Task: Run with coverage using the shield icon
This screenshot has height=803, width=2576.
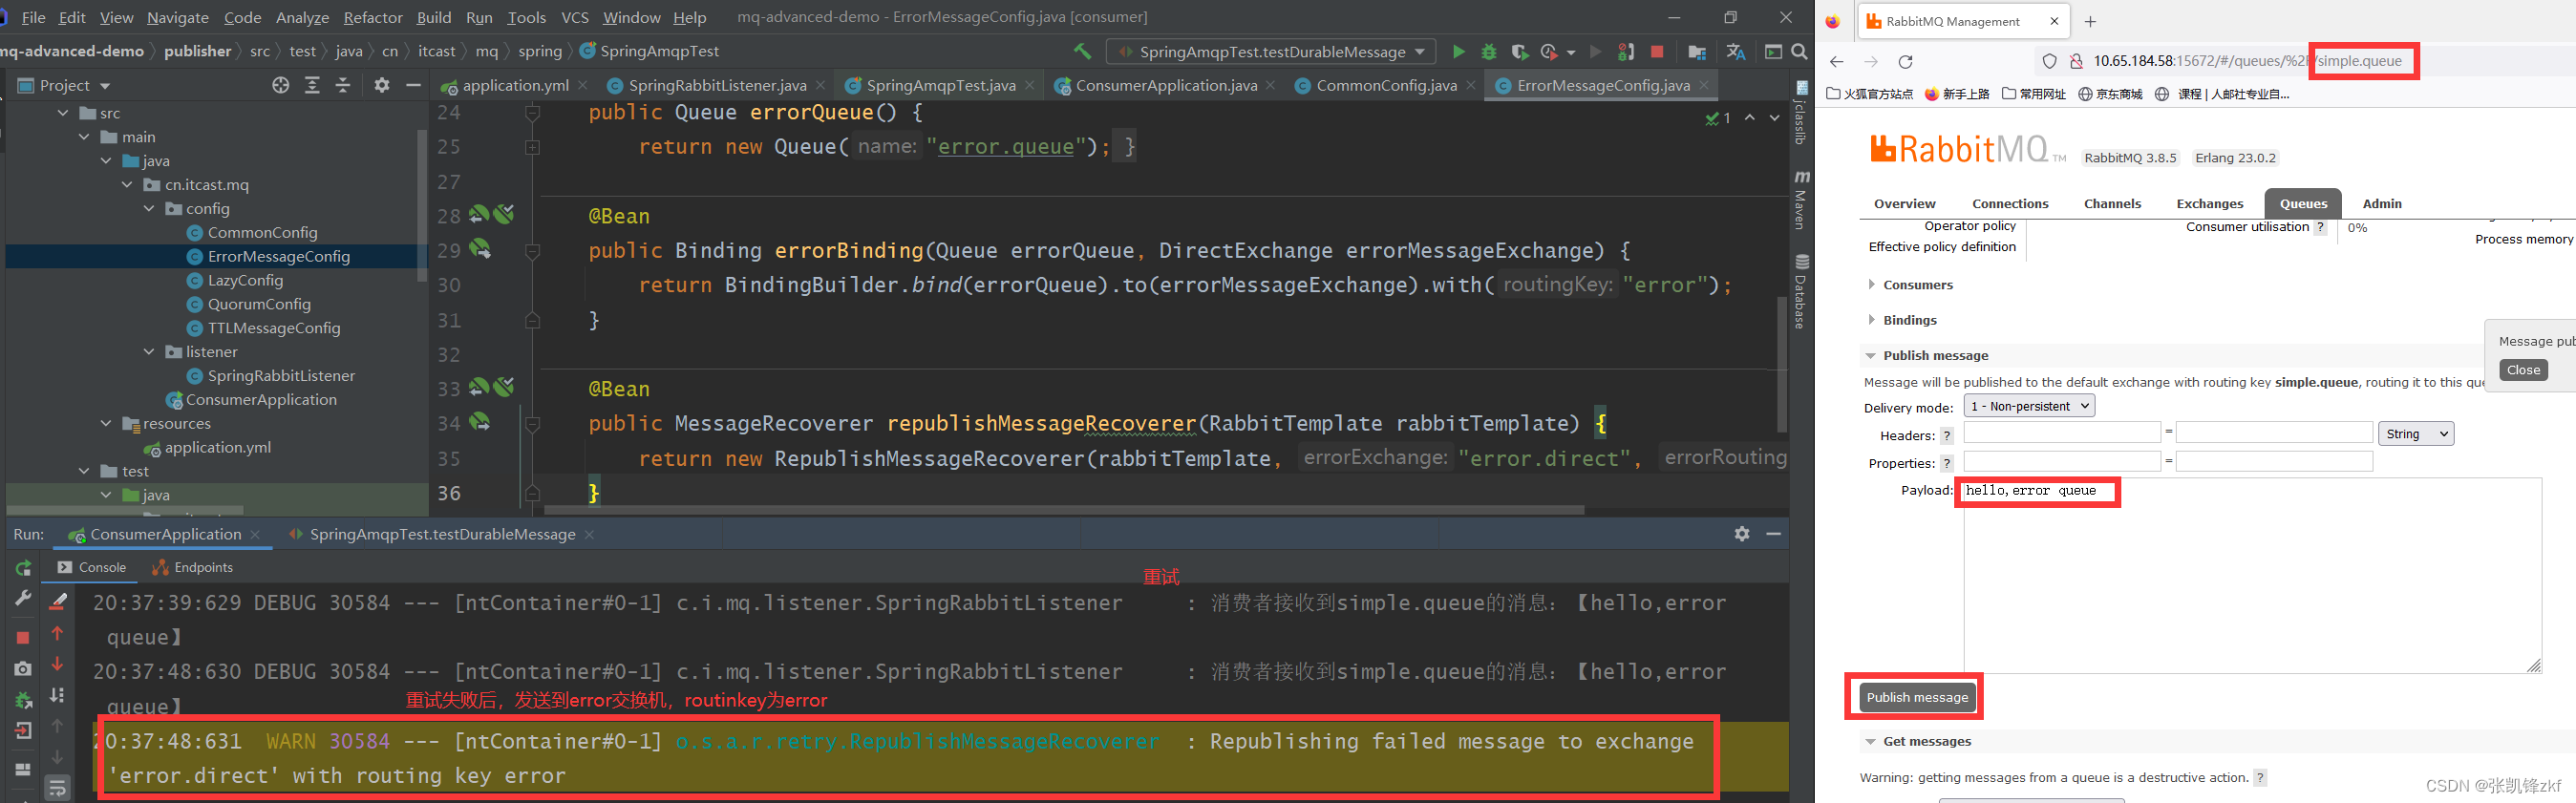Action: tap(1519, 52)
